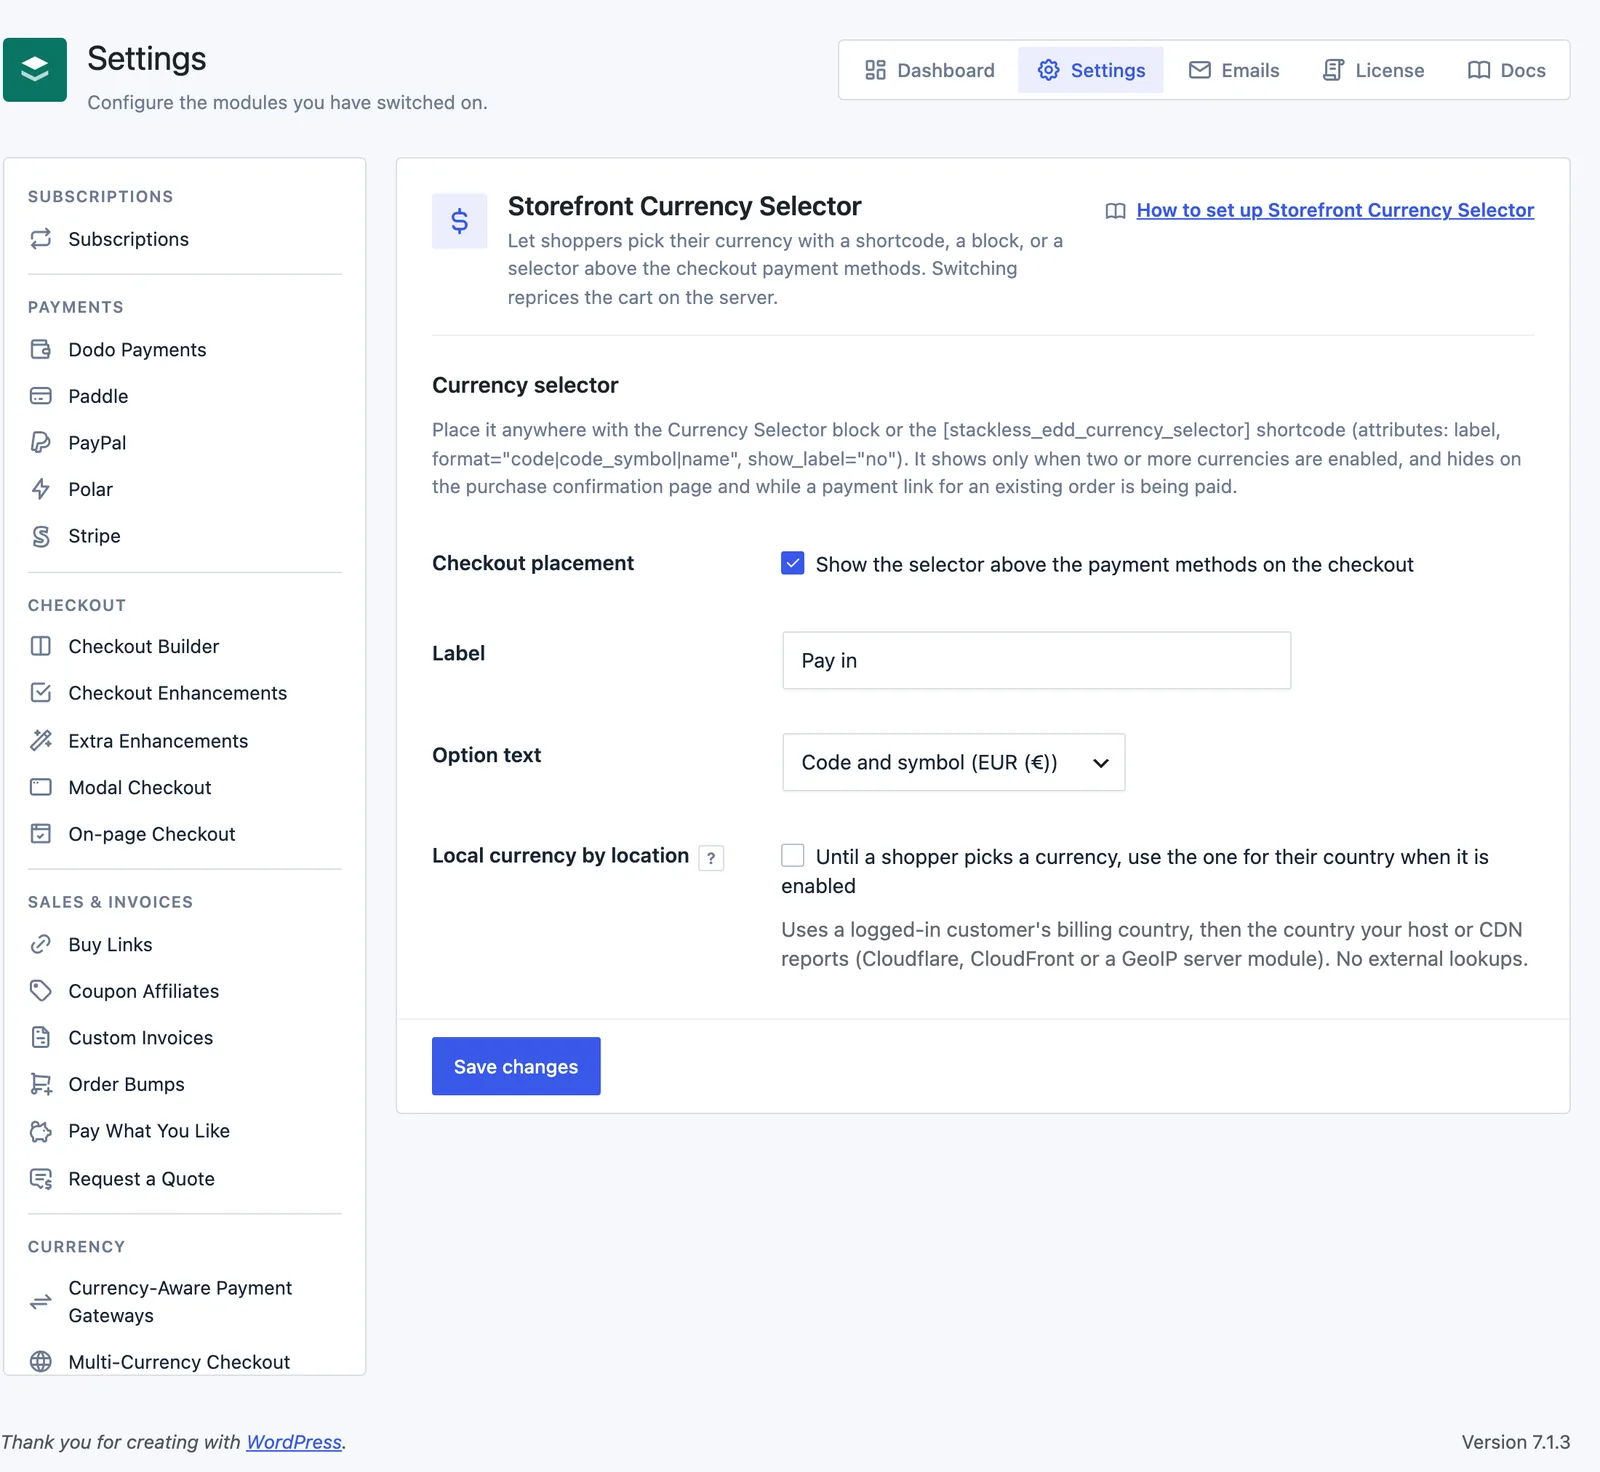Viewport: 1600px width, 1472px height.
Task: Select the Settings tab
Action: click(1091, 70)
